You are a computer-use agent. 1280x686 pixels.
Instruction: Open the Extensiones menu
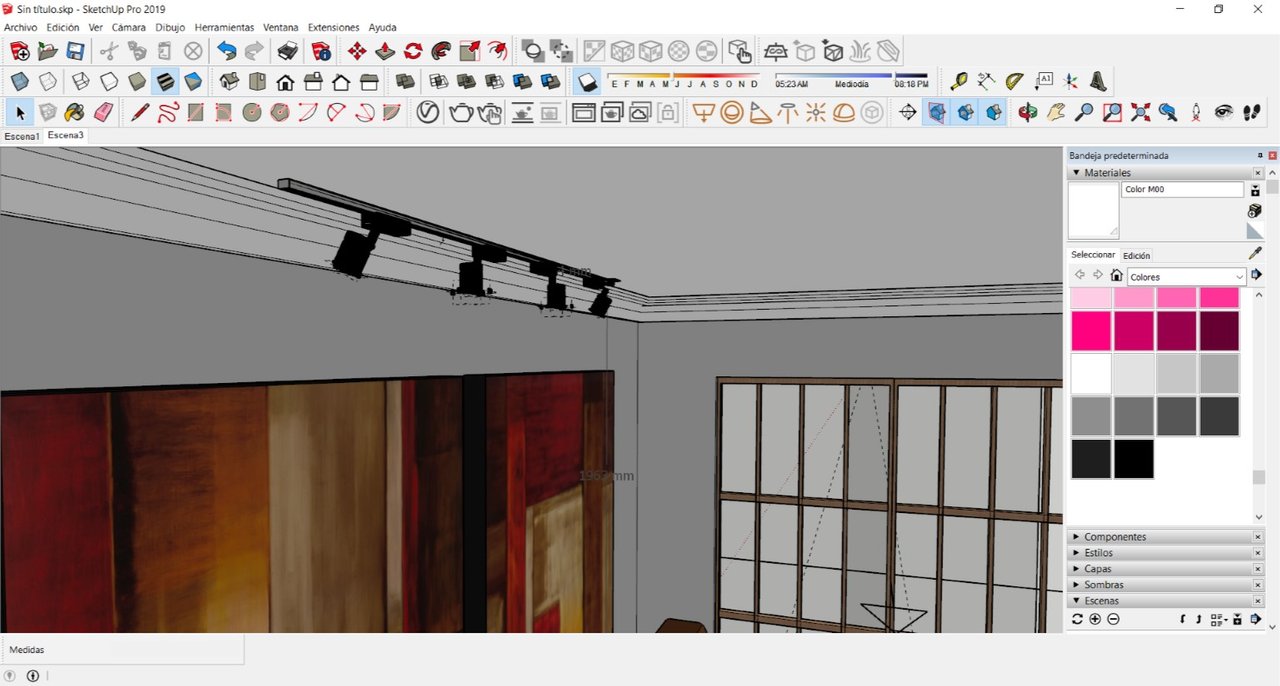point(333,27)
